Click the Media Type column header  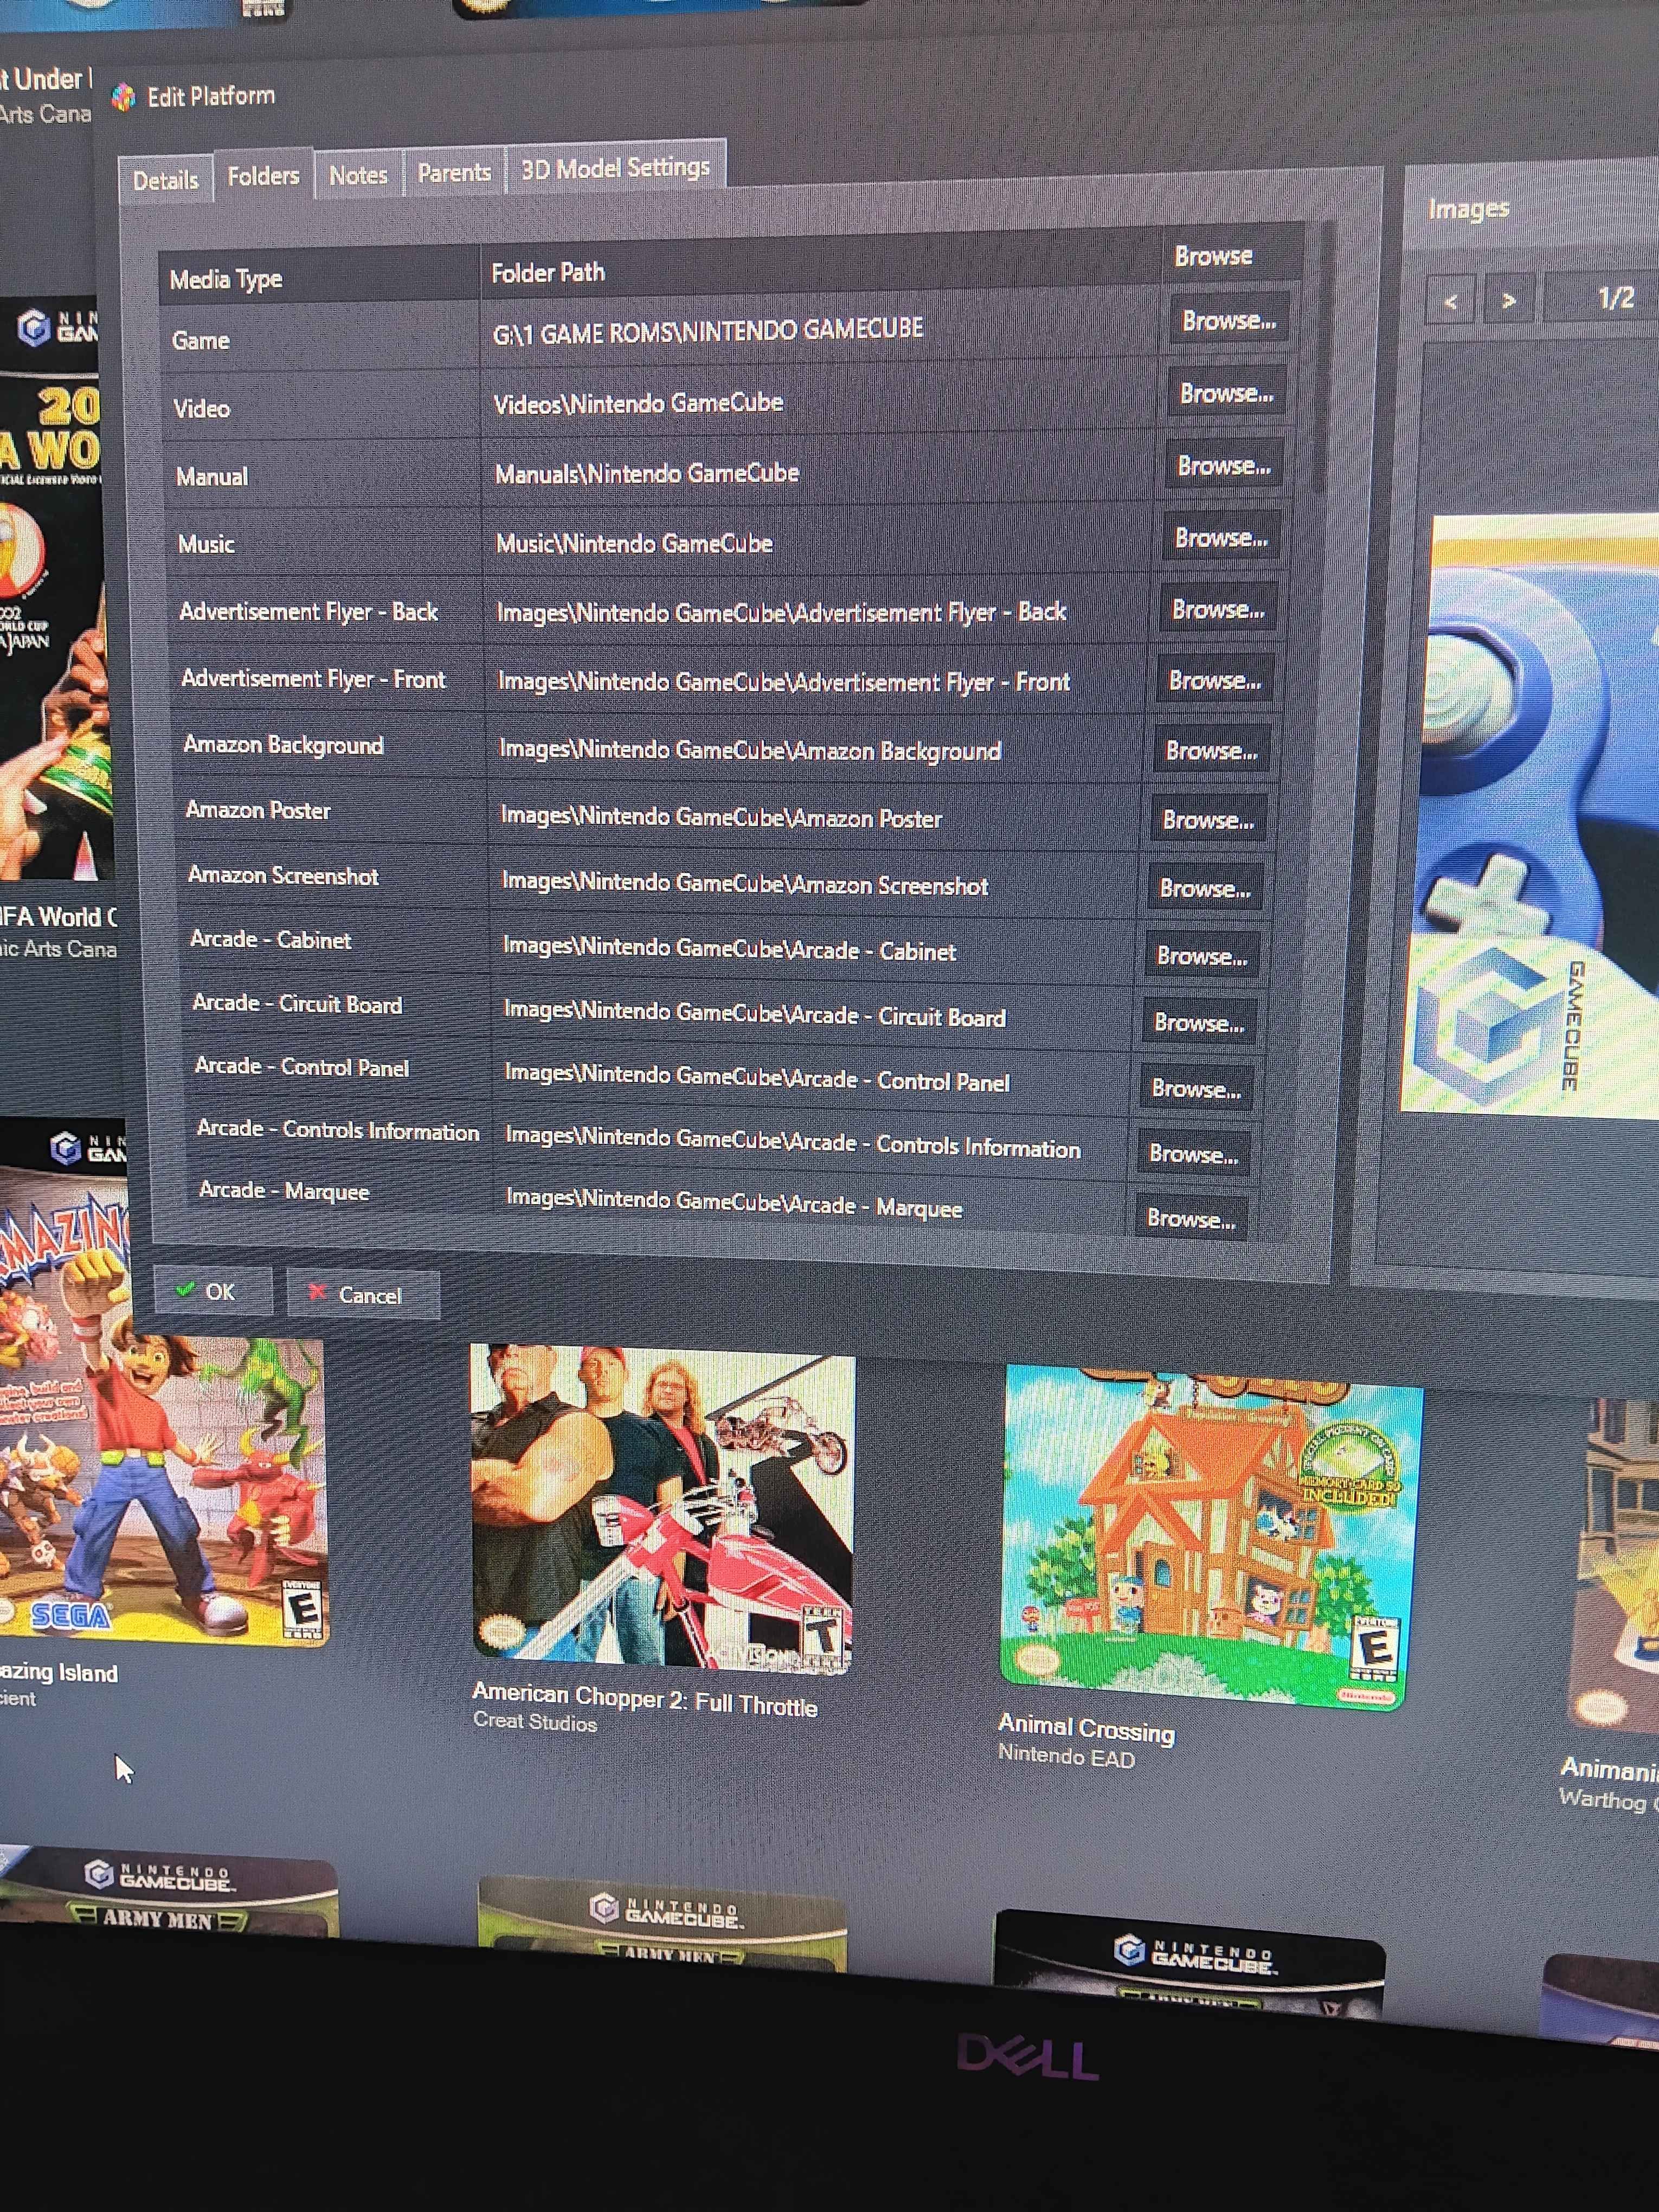click(320, 277)
